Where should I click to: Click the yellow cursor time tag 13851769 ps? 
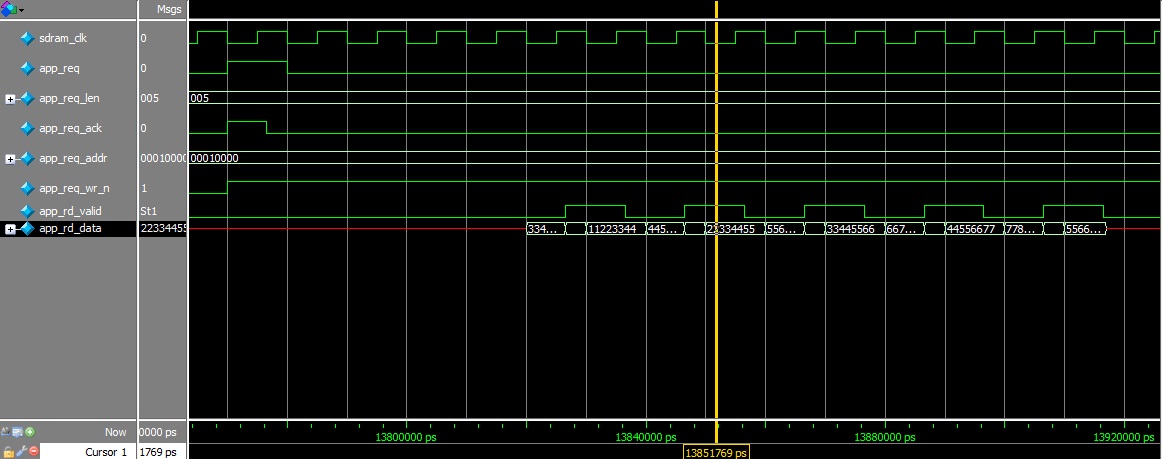[x=716, y=452]
